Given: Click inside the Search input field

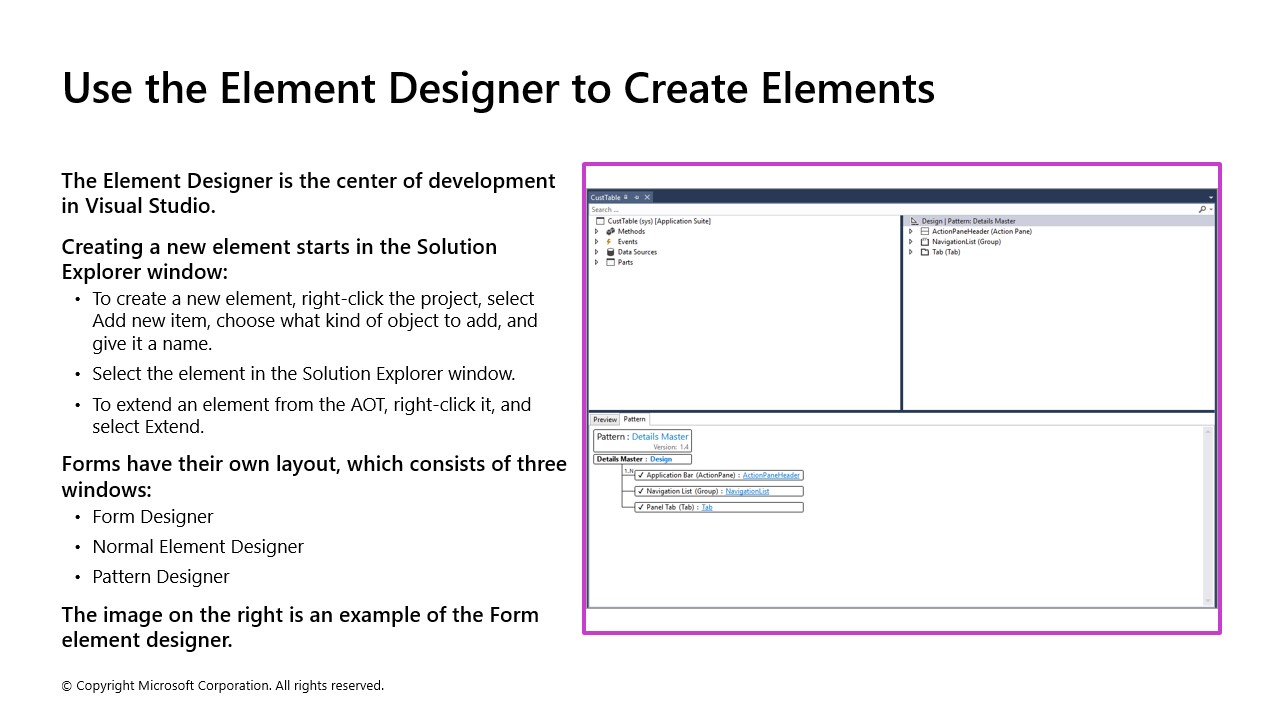Looking at the screenshot, I should pyautogui.click(x=700, y=209).
